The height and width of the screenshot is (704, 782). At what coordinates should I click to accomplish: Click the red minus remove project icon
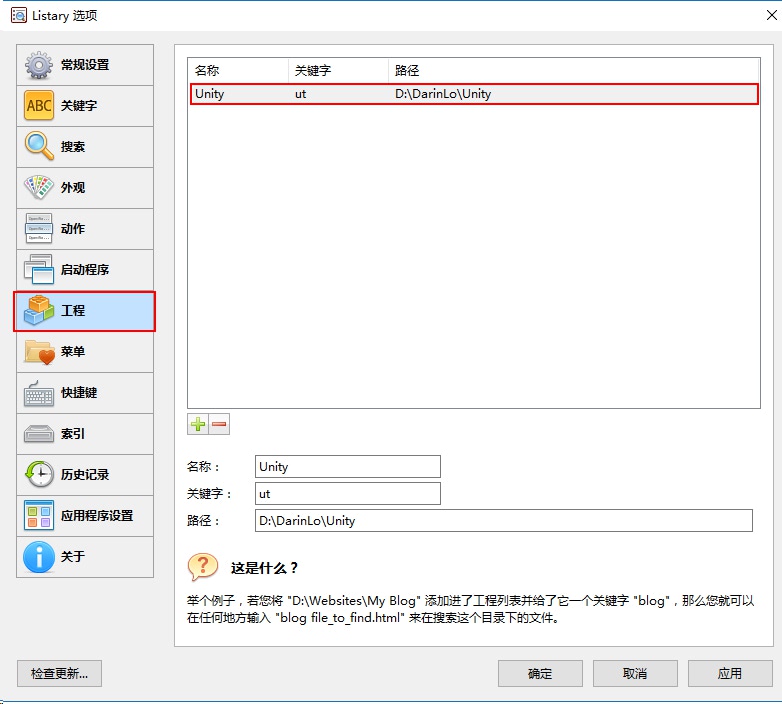pos(219,424)
